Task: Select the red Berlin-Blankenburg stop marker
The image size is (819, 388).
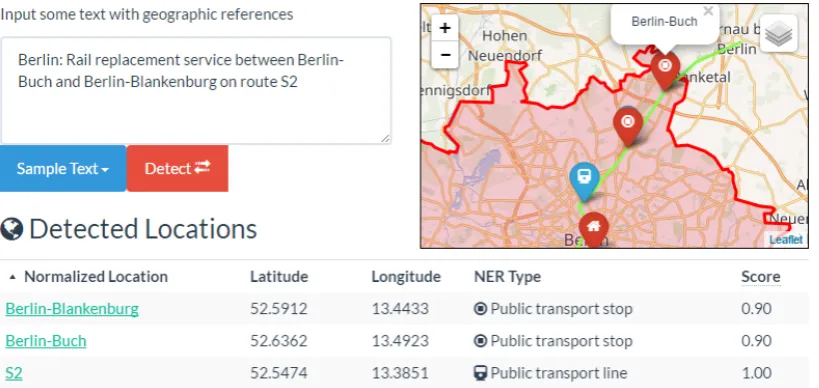Action: click(628, 126)
